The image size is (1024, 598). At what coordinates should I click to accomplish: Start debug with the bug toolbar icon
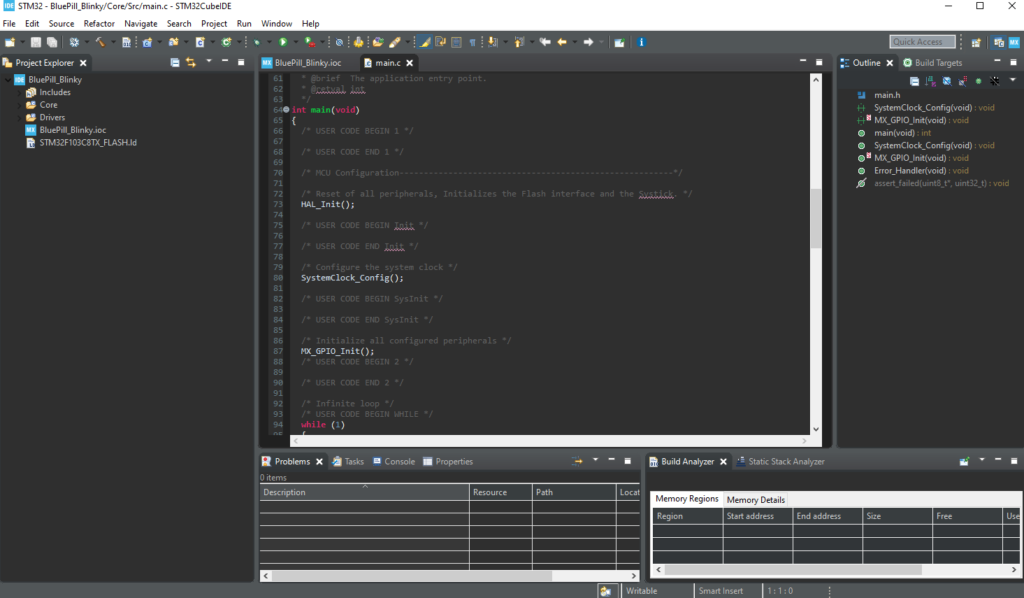coord(257,42)
